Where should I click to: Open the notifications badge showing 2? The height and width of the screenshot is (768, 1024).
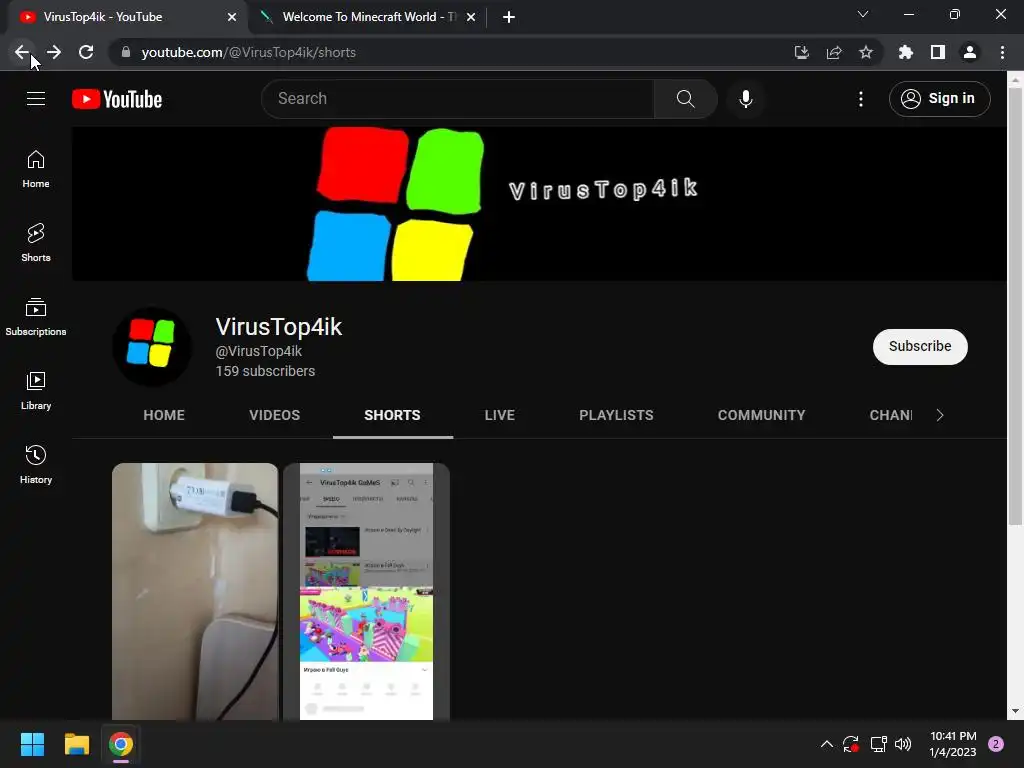pyautogui.click(x=996, y=744)
